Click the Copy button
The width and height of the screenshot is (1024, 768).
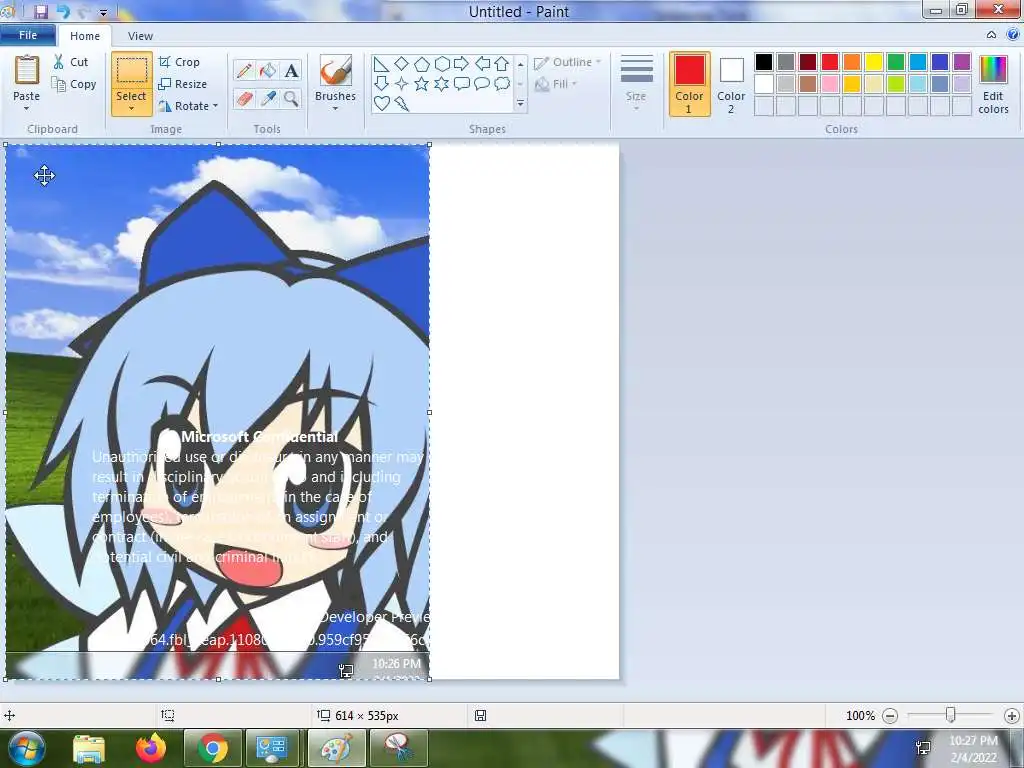click(74, 84)
